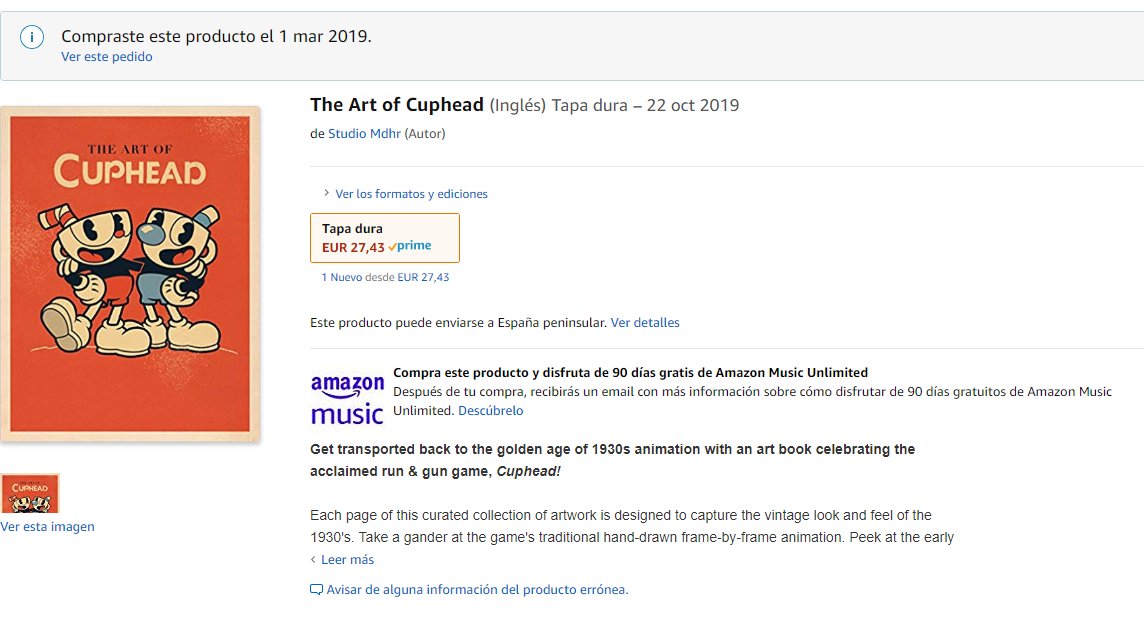
Task: Click the chevron next to 'Leer más'
Action: coord(313,560)
